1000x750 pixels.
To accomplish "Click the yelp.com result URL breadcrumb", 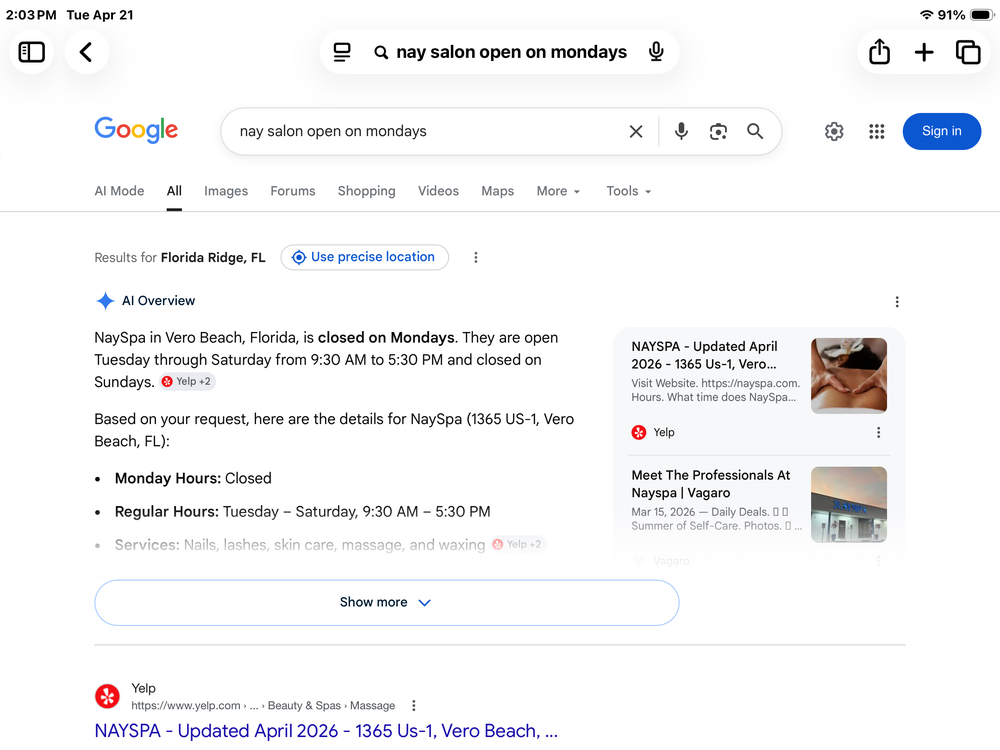I will [x=263, y=705].
